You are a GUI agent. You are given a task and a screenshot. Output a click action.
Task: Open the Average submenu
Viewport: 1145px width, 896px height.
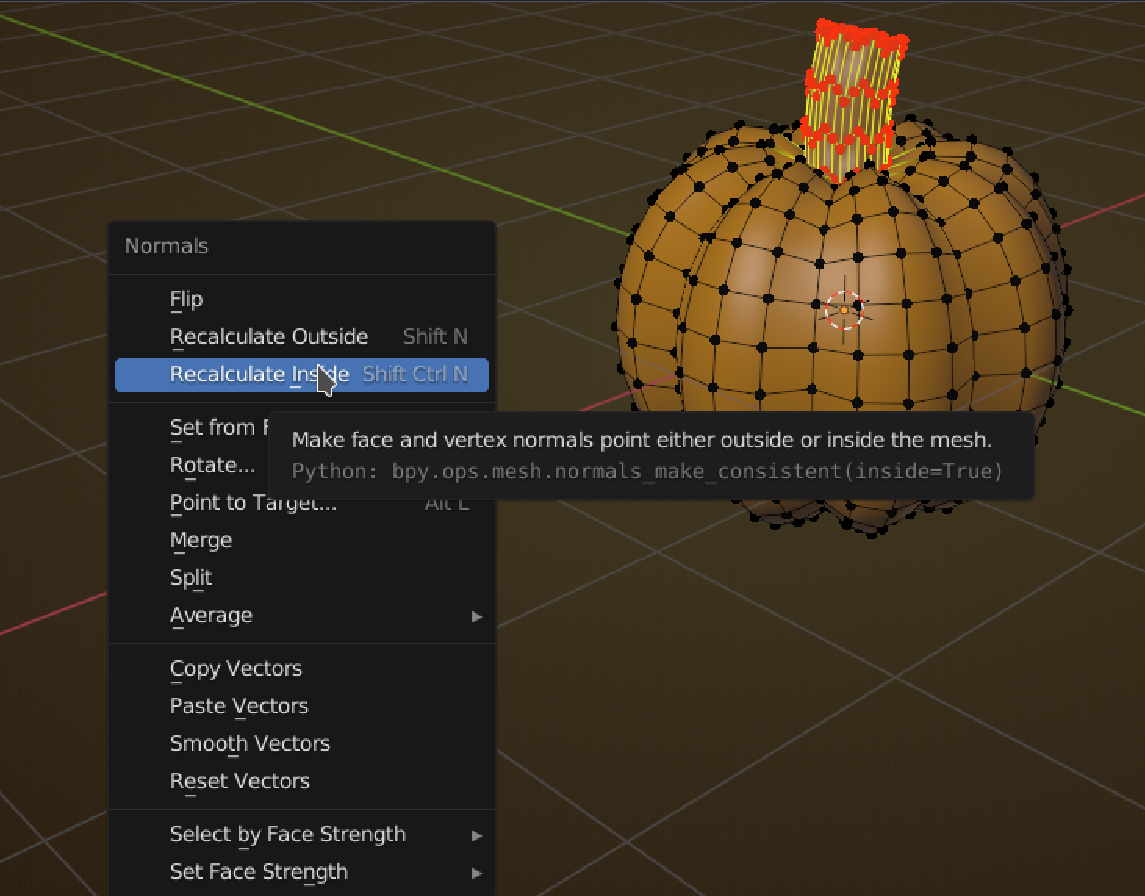point(302,616)
